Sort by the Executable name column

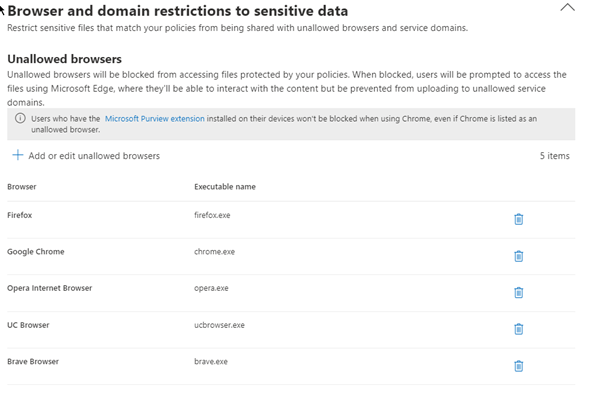(224, 187)
